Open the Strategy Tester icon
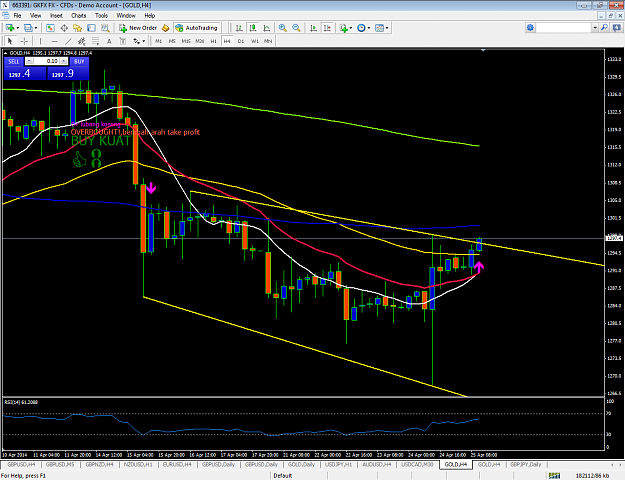This screenshot has height=480, width=625. coord(105,28)
